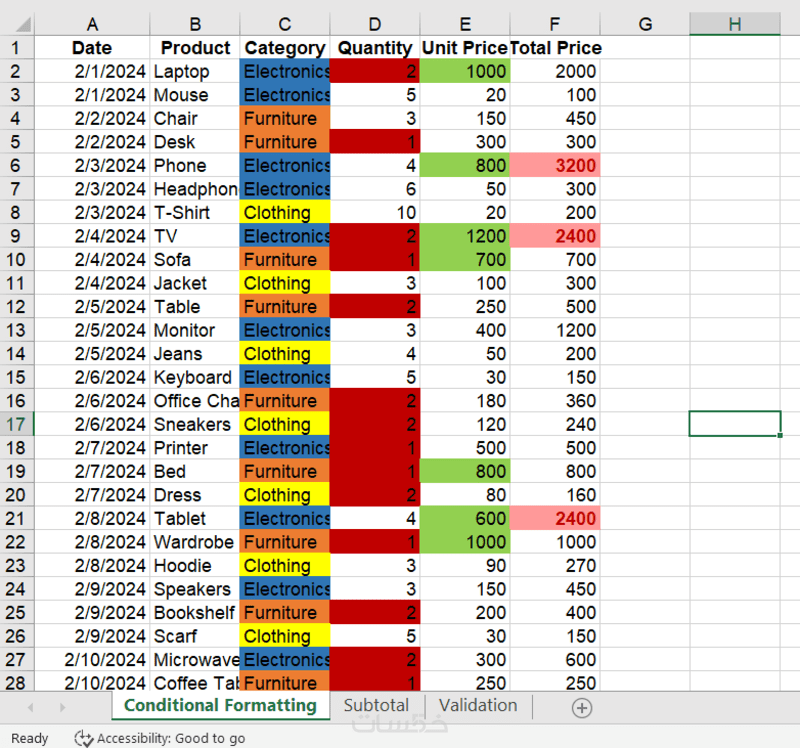Viewport: 800px width, 748px height.
Task: Select the 2/10/2024 date cell for Microwave
Action: [92, 659]
